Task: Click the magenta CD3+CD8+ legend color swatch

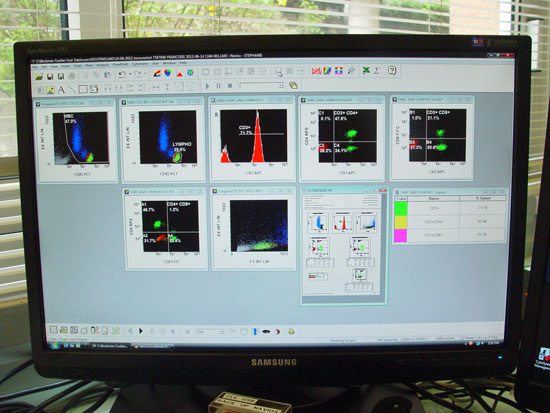Action: [x=401, y=235]
